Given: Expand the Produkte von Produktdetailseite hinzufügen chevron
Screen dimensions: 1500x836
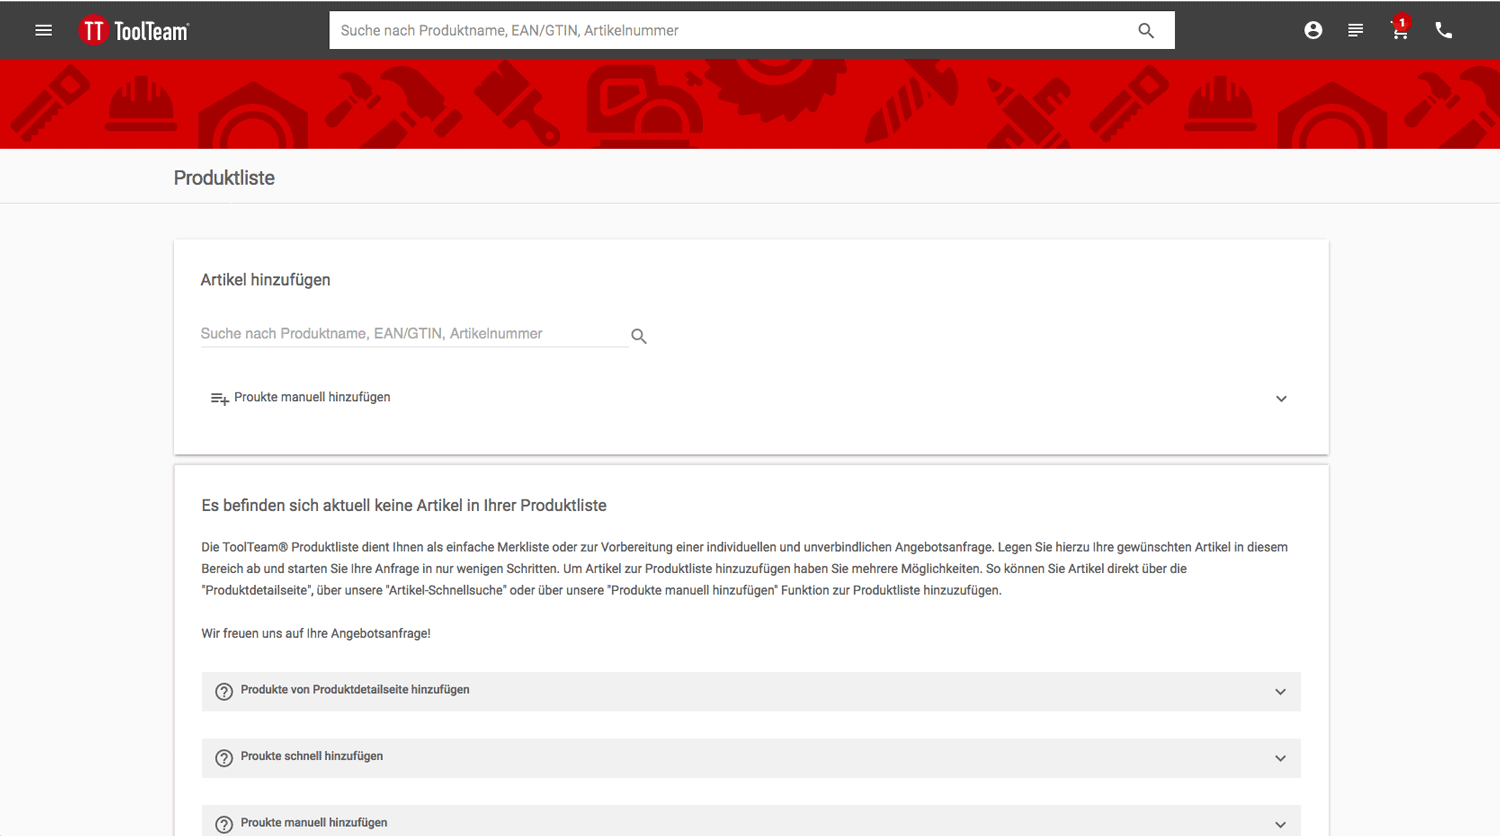Looking at the screenshot, I should pos(1280,692).
